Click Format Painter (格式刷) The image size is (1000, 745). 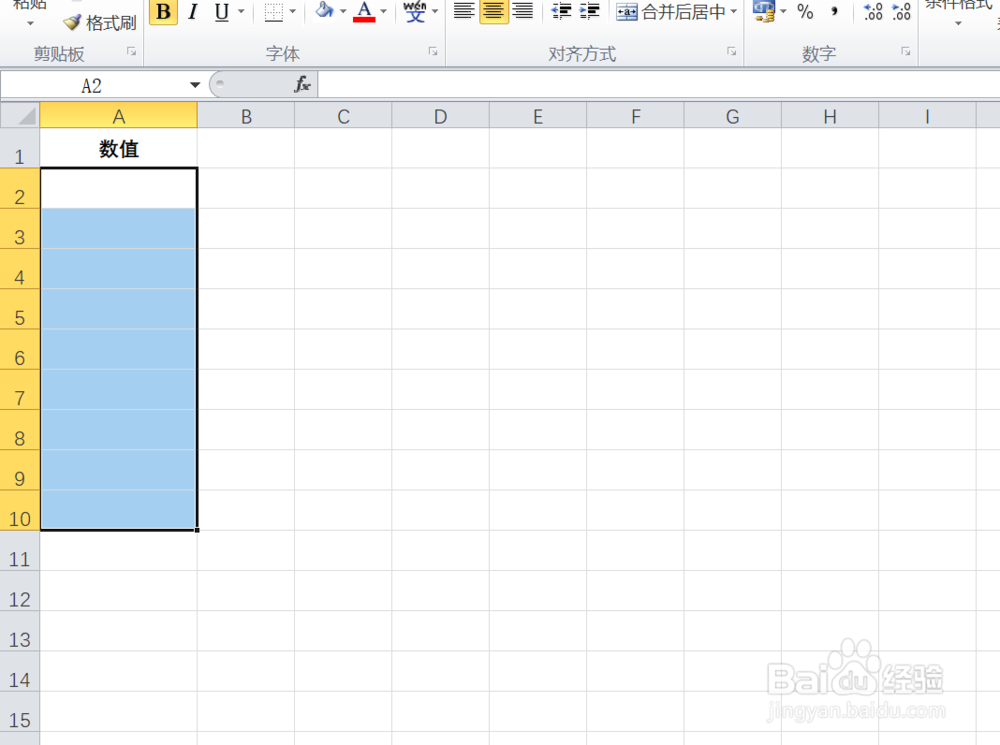[x=100, y=23]
